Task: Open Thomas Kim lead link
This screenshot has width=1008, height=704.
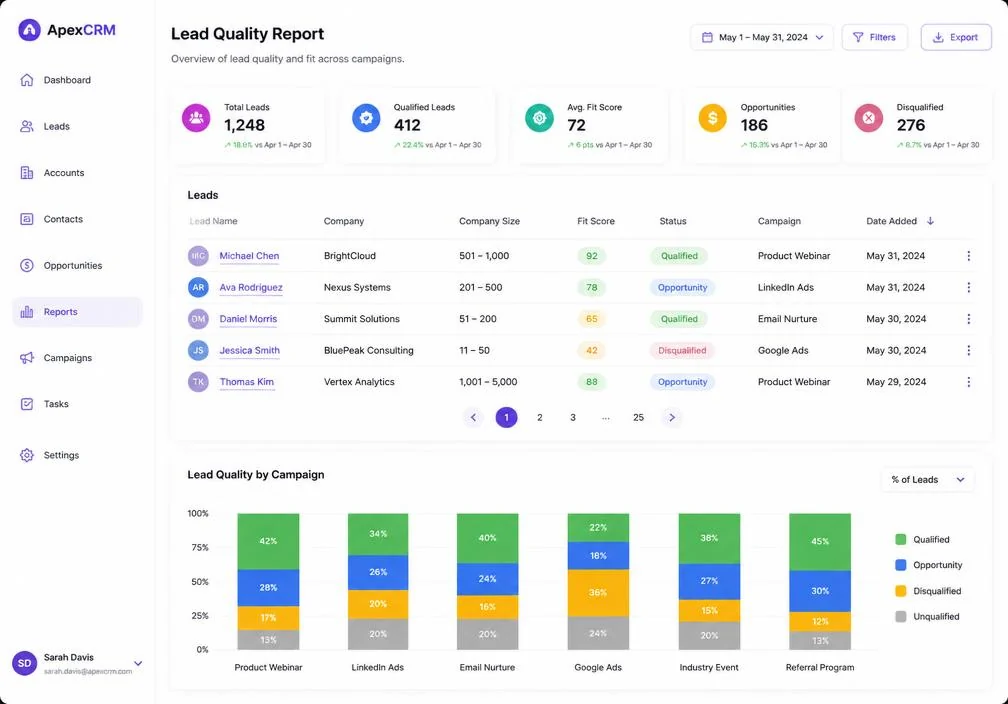Action: coord(247,382)
